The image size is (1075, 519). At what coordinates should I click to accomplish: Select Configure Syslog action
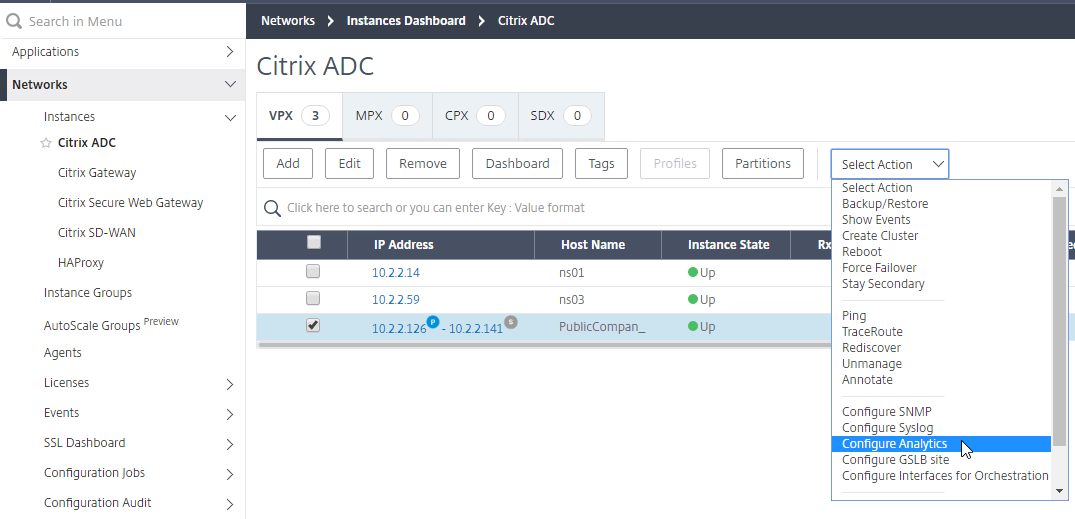tap(888, 428)
